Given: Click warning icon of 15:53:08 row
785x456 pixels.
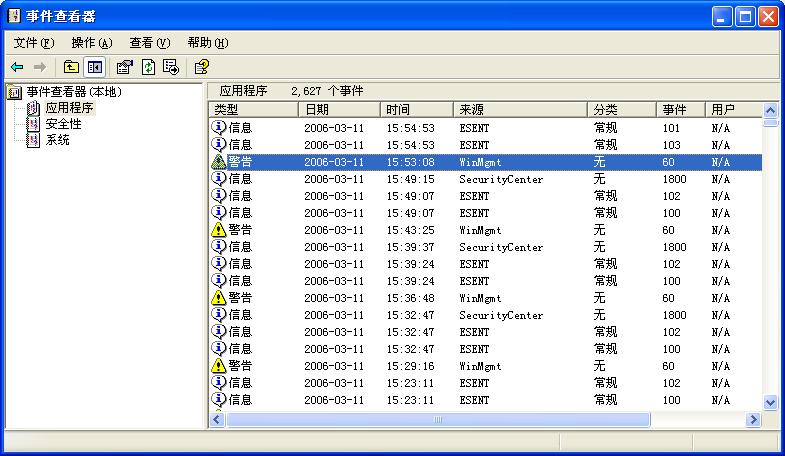Looking at the screenshot, I should pos(218,162).
